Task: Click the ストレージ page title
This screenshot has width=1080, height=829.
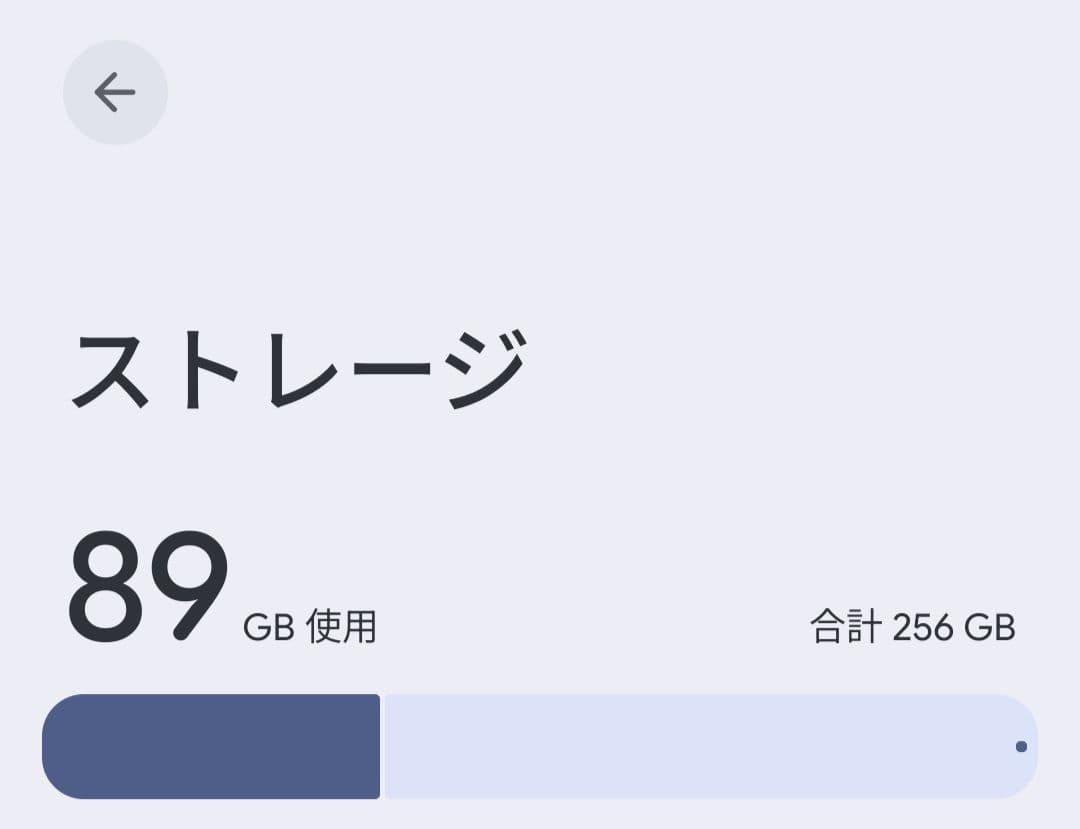Action: click(x=300, y=370)
